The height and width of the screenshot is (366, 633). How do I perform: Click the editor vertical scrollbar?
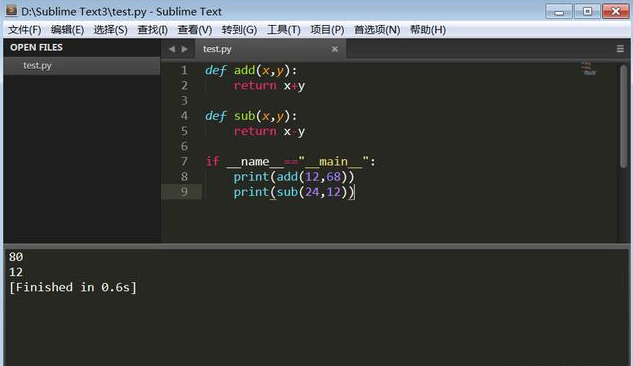pos(624,116)
